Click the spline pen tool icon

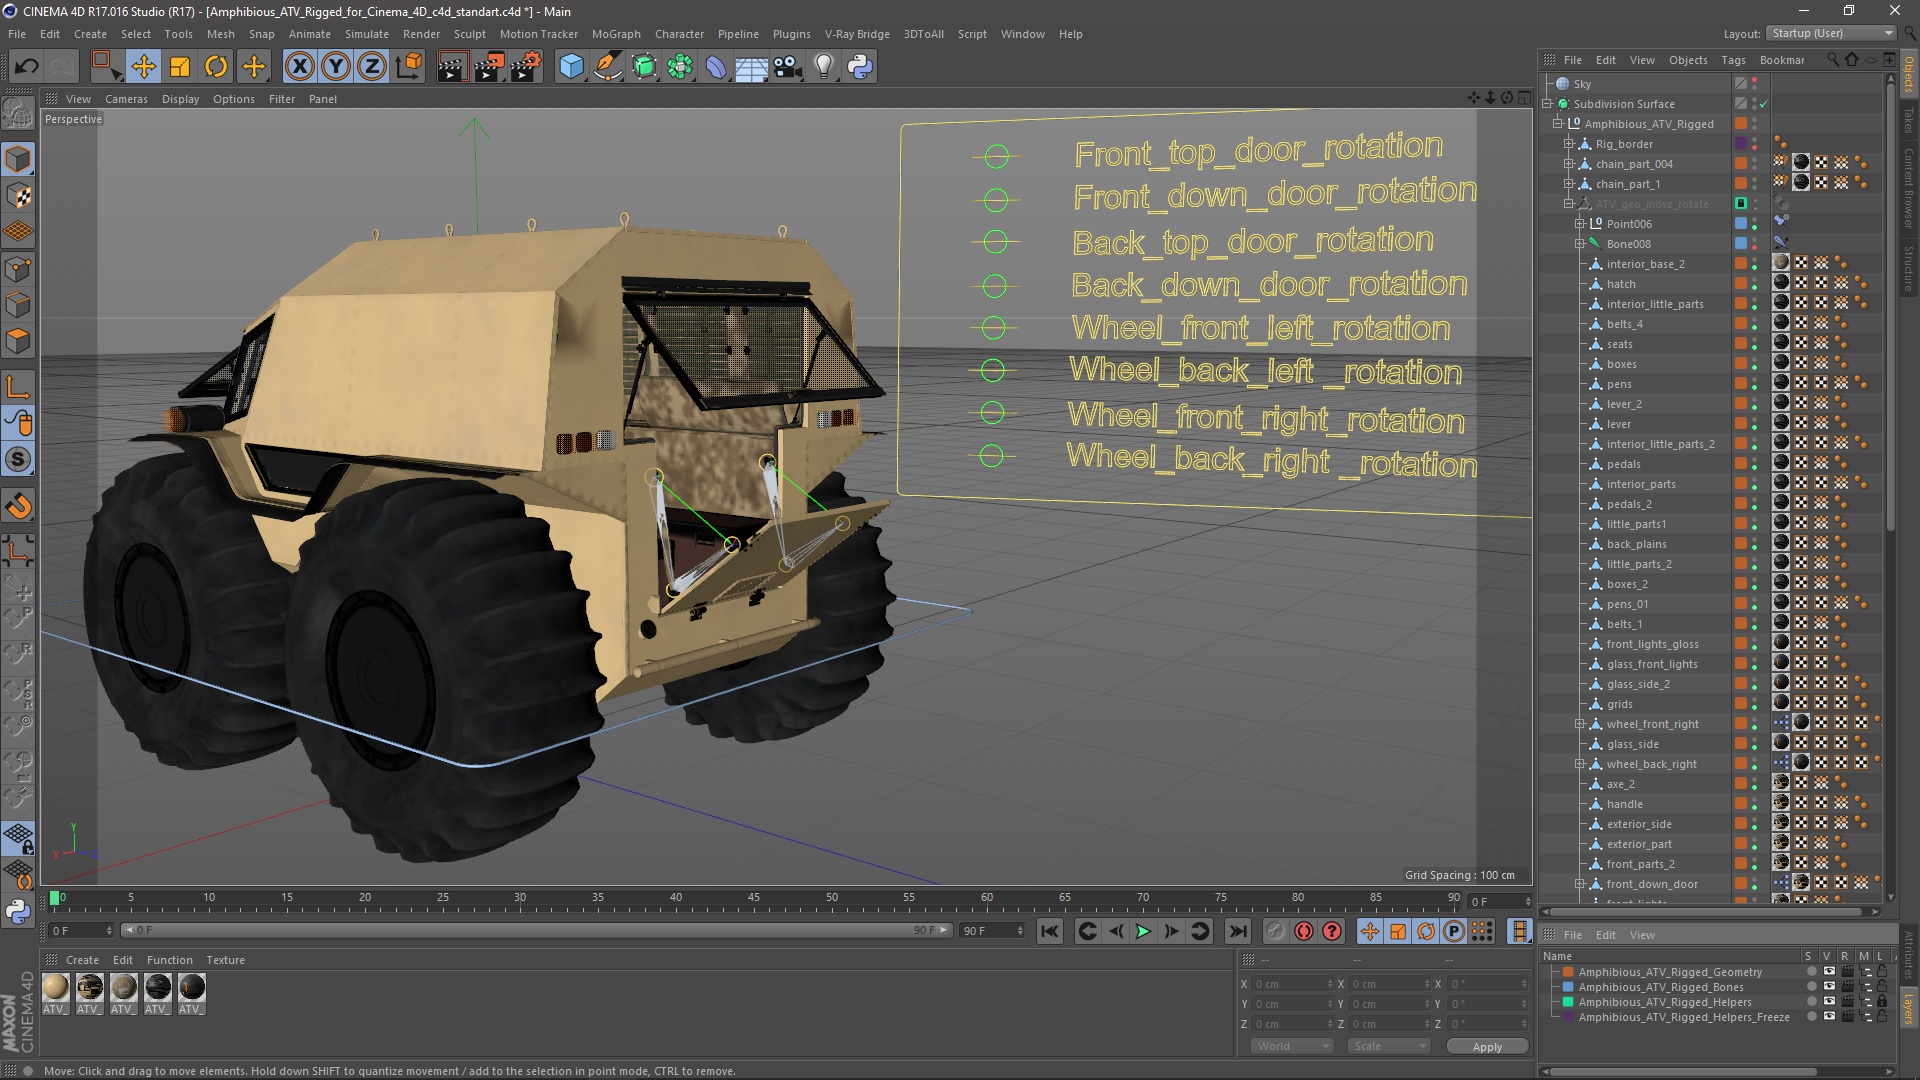[607, 67]
